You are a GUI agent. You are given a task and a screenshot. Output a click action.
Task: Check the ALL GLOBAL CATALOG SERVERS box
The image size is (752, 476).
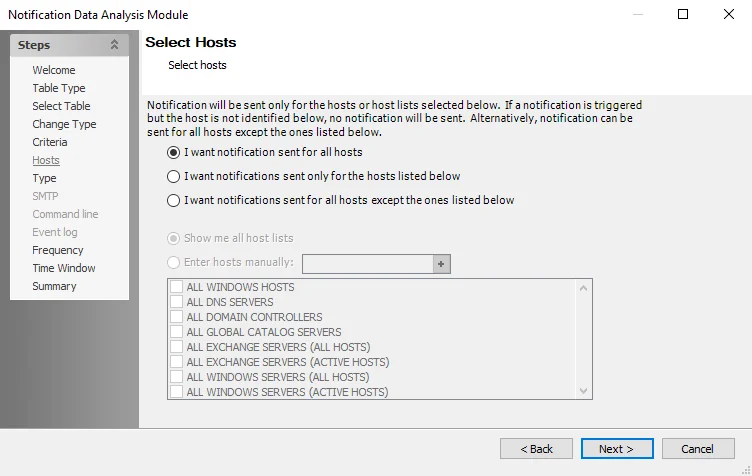(x=176, y=331)
